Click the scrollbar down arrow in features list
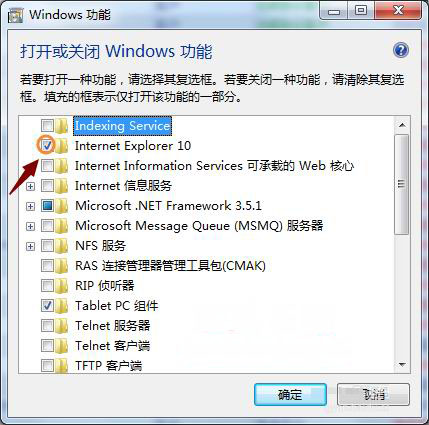 402,365
